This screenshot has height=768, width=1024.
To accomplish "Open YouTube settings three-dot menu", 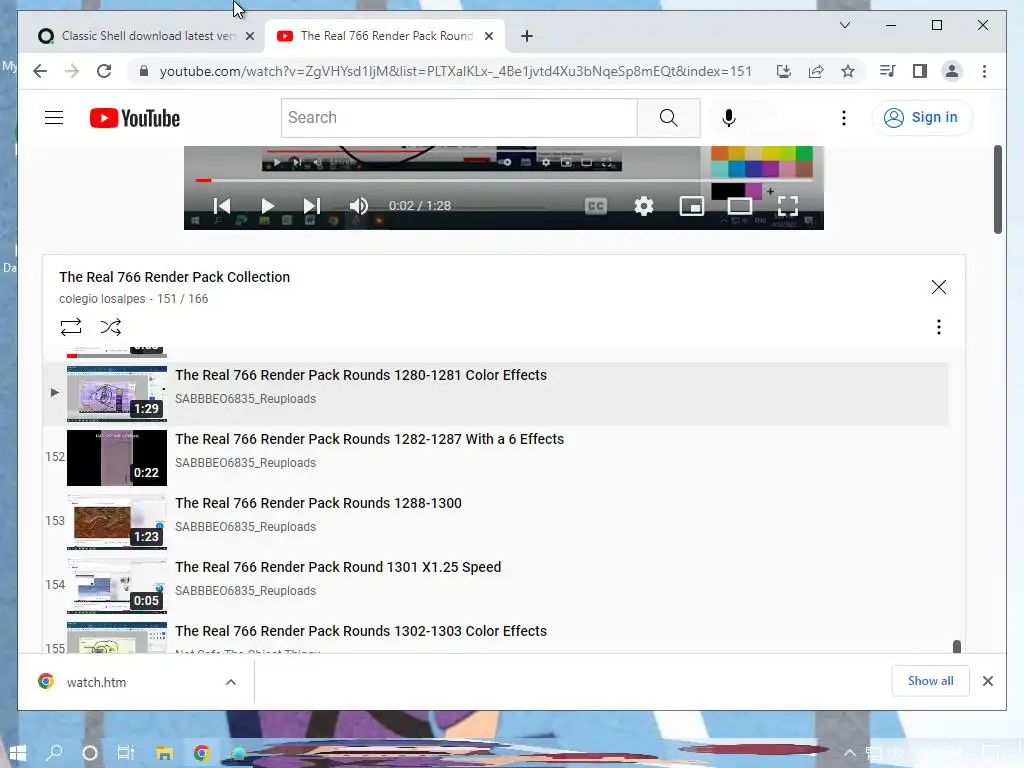I will 844,118.
